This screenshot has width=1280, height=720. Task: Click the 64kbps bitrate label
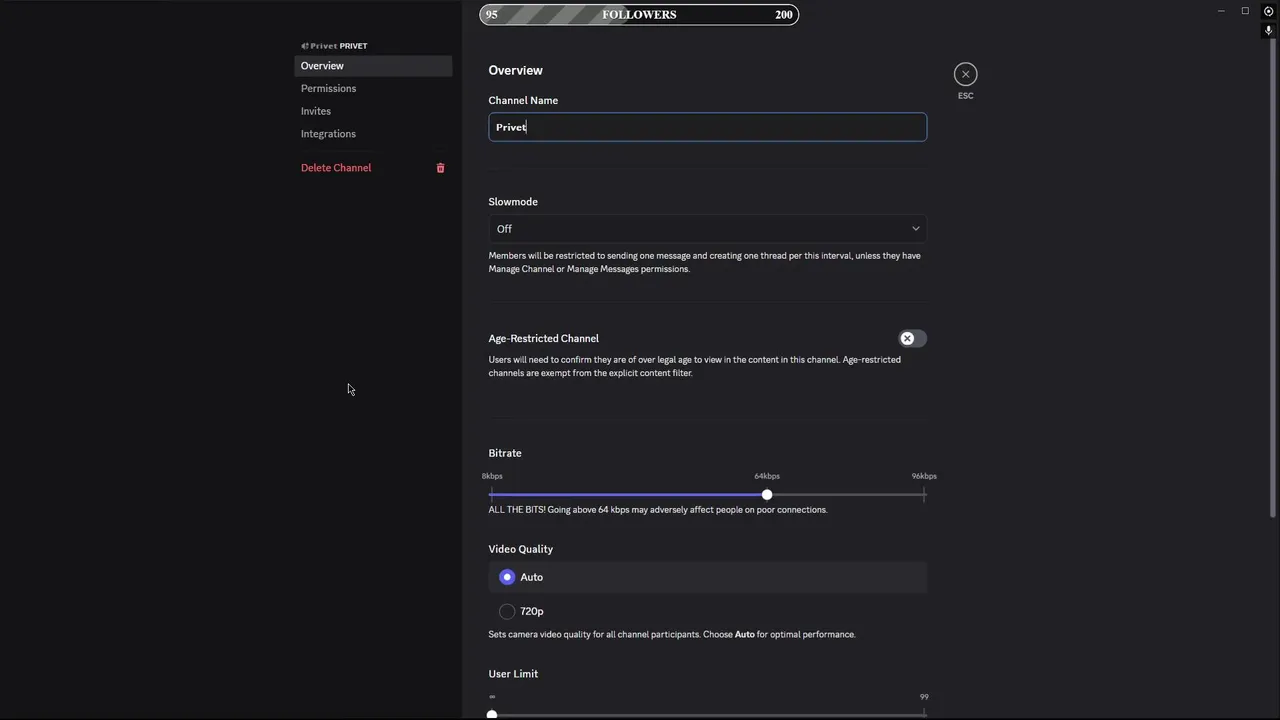point(767,476)
